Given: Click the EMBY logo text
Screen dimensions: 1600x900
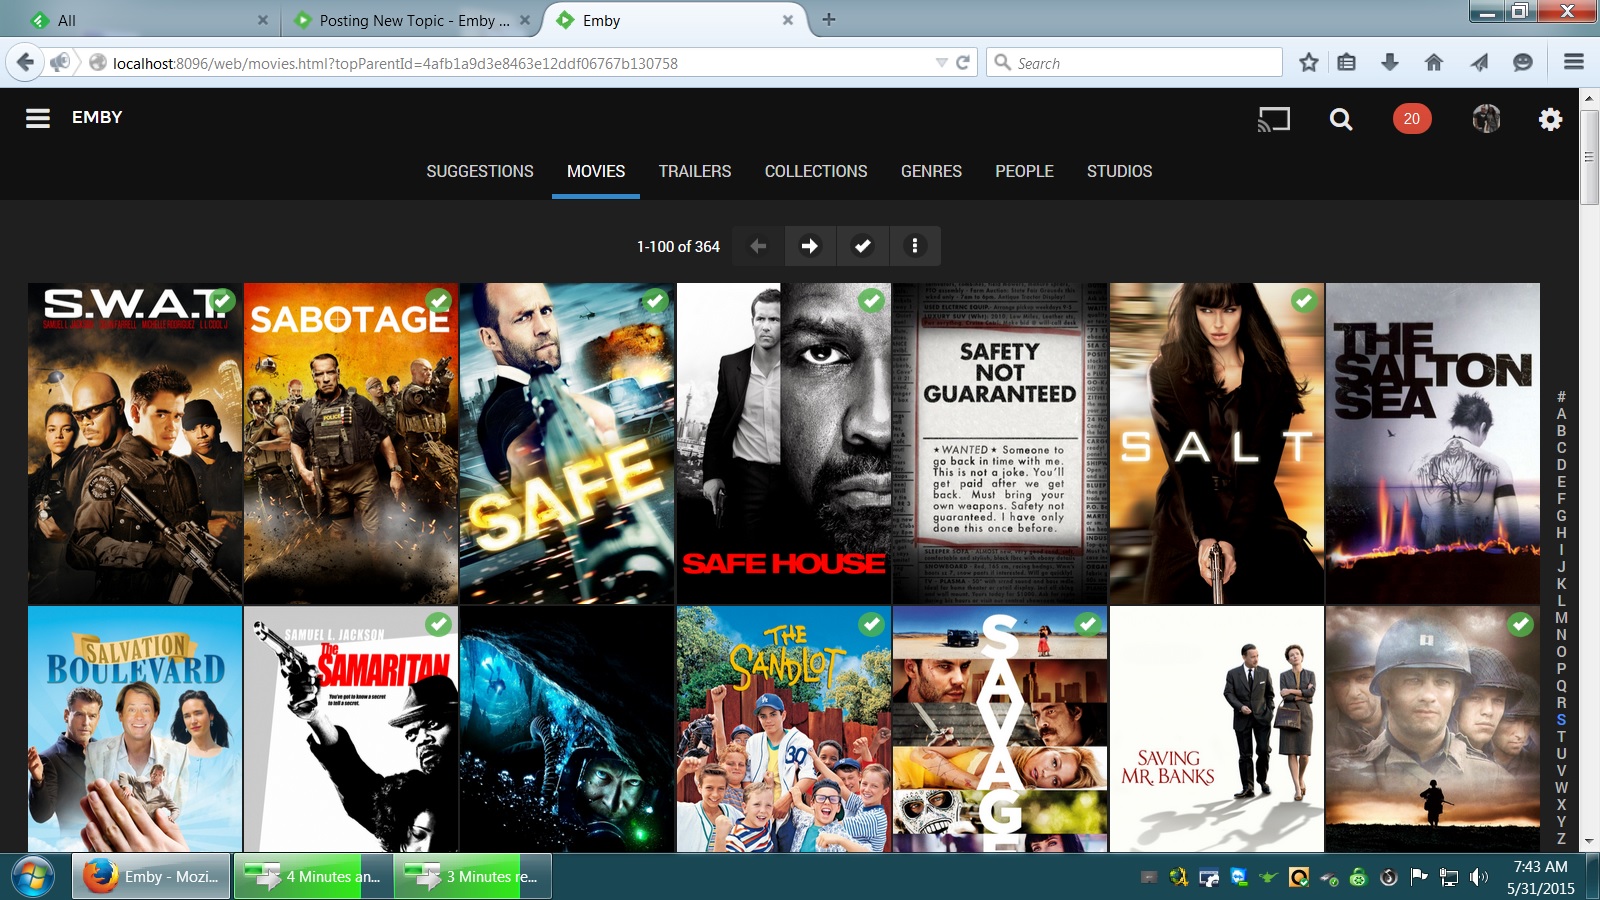Looking at the screenshot, I should pyautogui.click(x=97, y=118).
